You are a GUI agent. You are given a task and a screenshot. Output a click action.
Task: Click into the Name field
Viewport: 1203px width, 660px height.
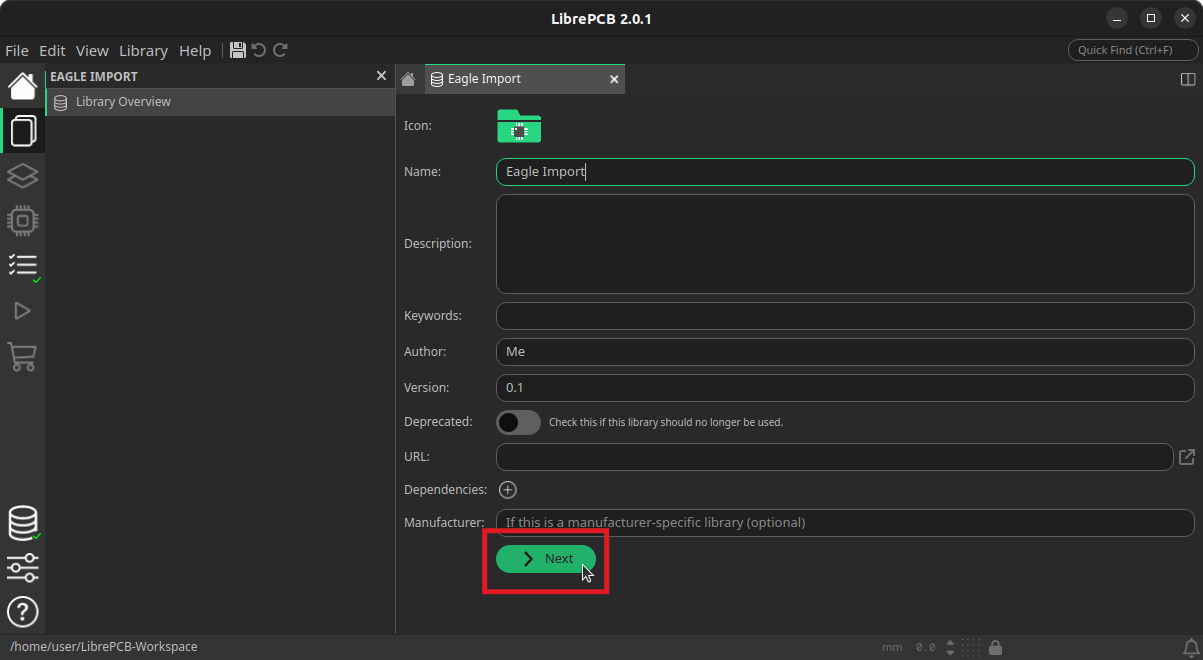pyautogui.click(x=845, y=172)
